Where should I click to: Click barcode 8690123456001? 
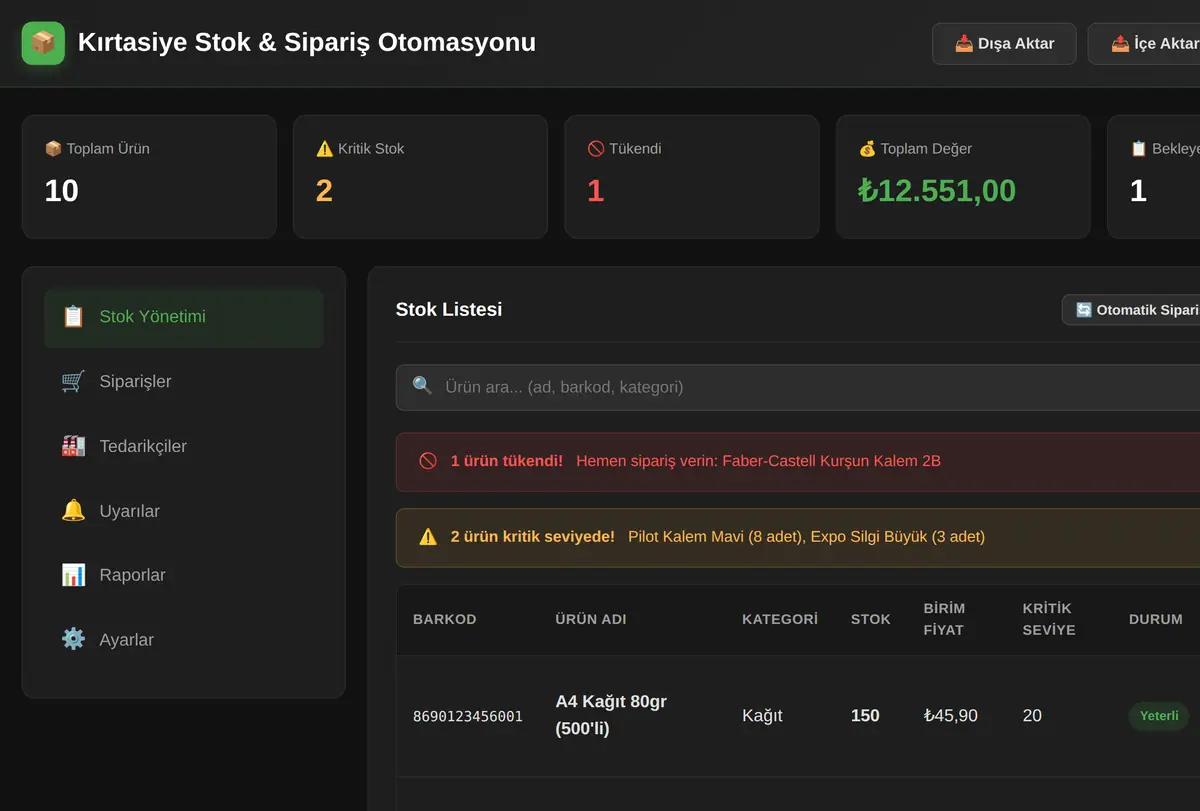point(468,716)
